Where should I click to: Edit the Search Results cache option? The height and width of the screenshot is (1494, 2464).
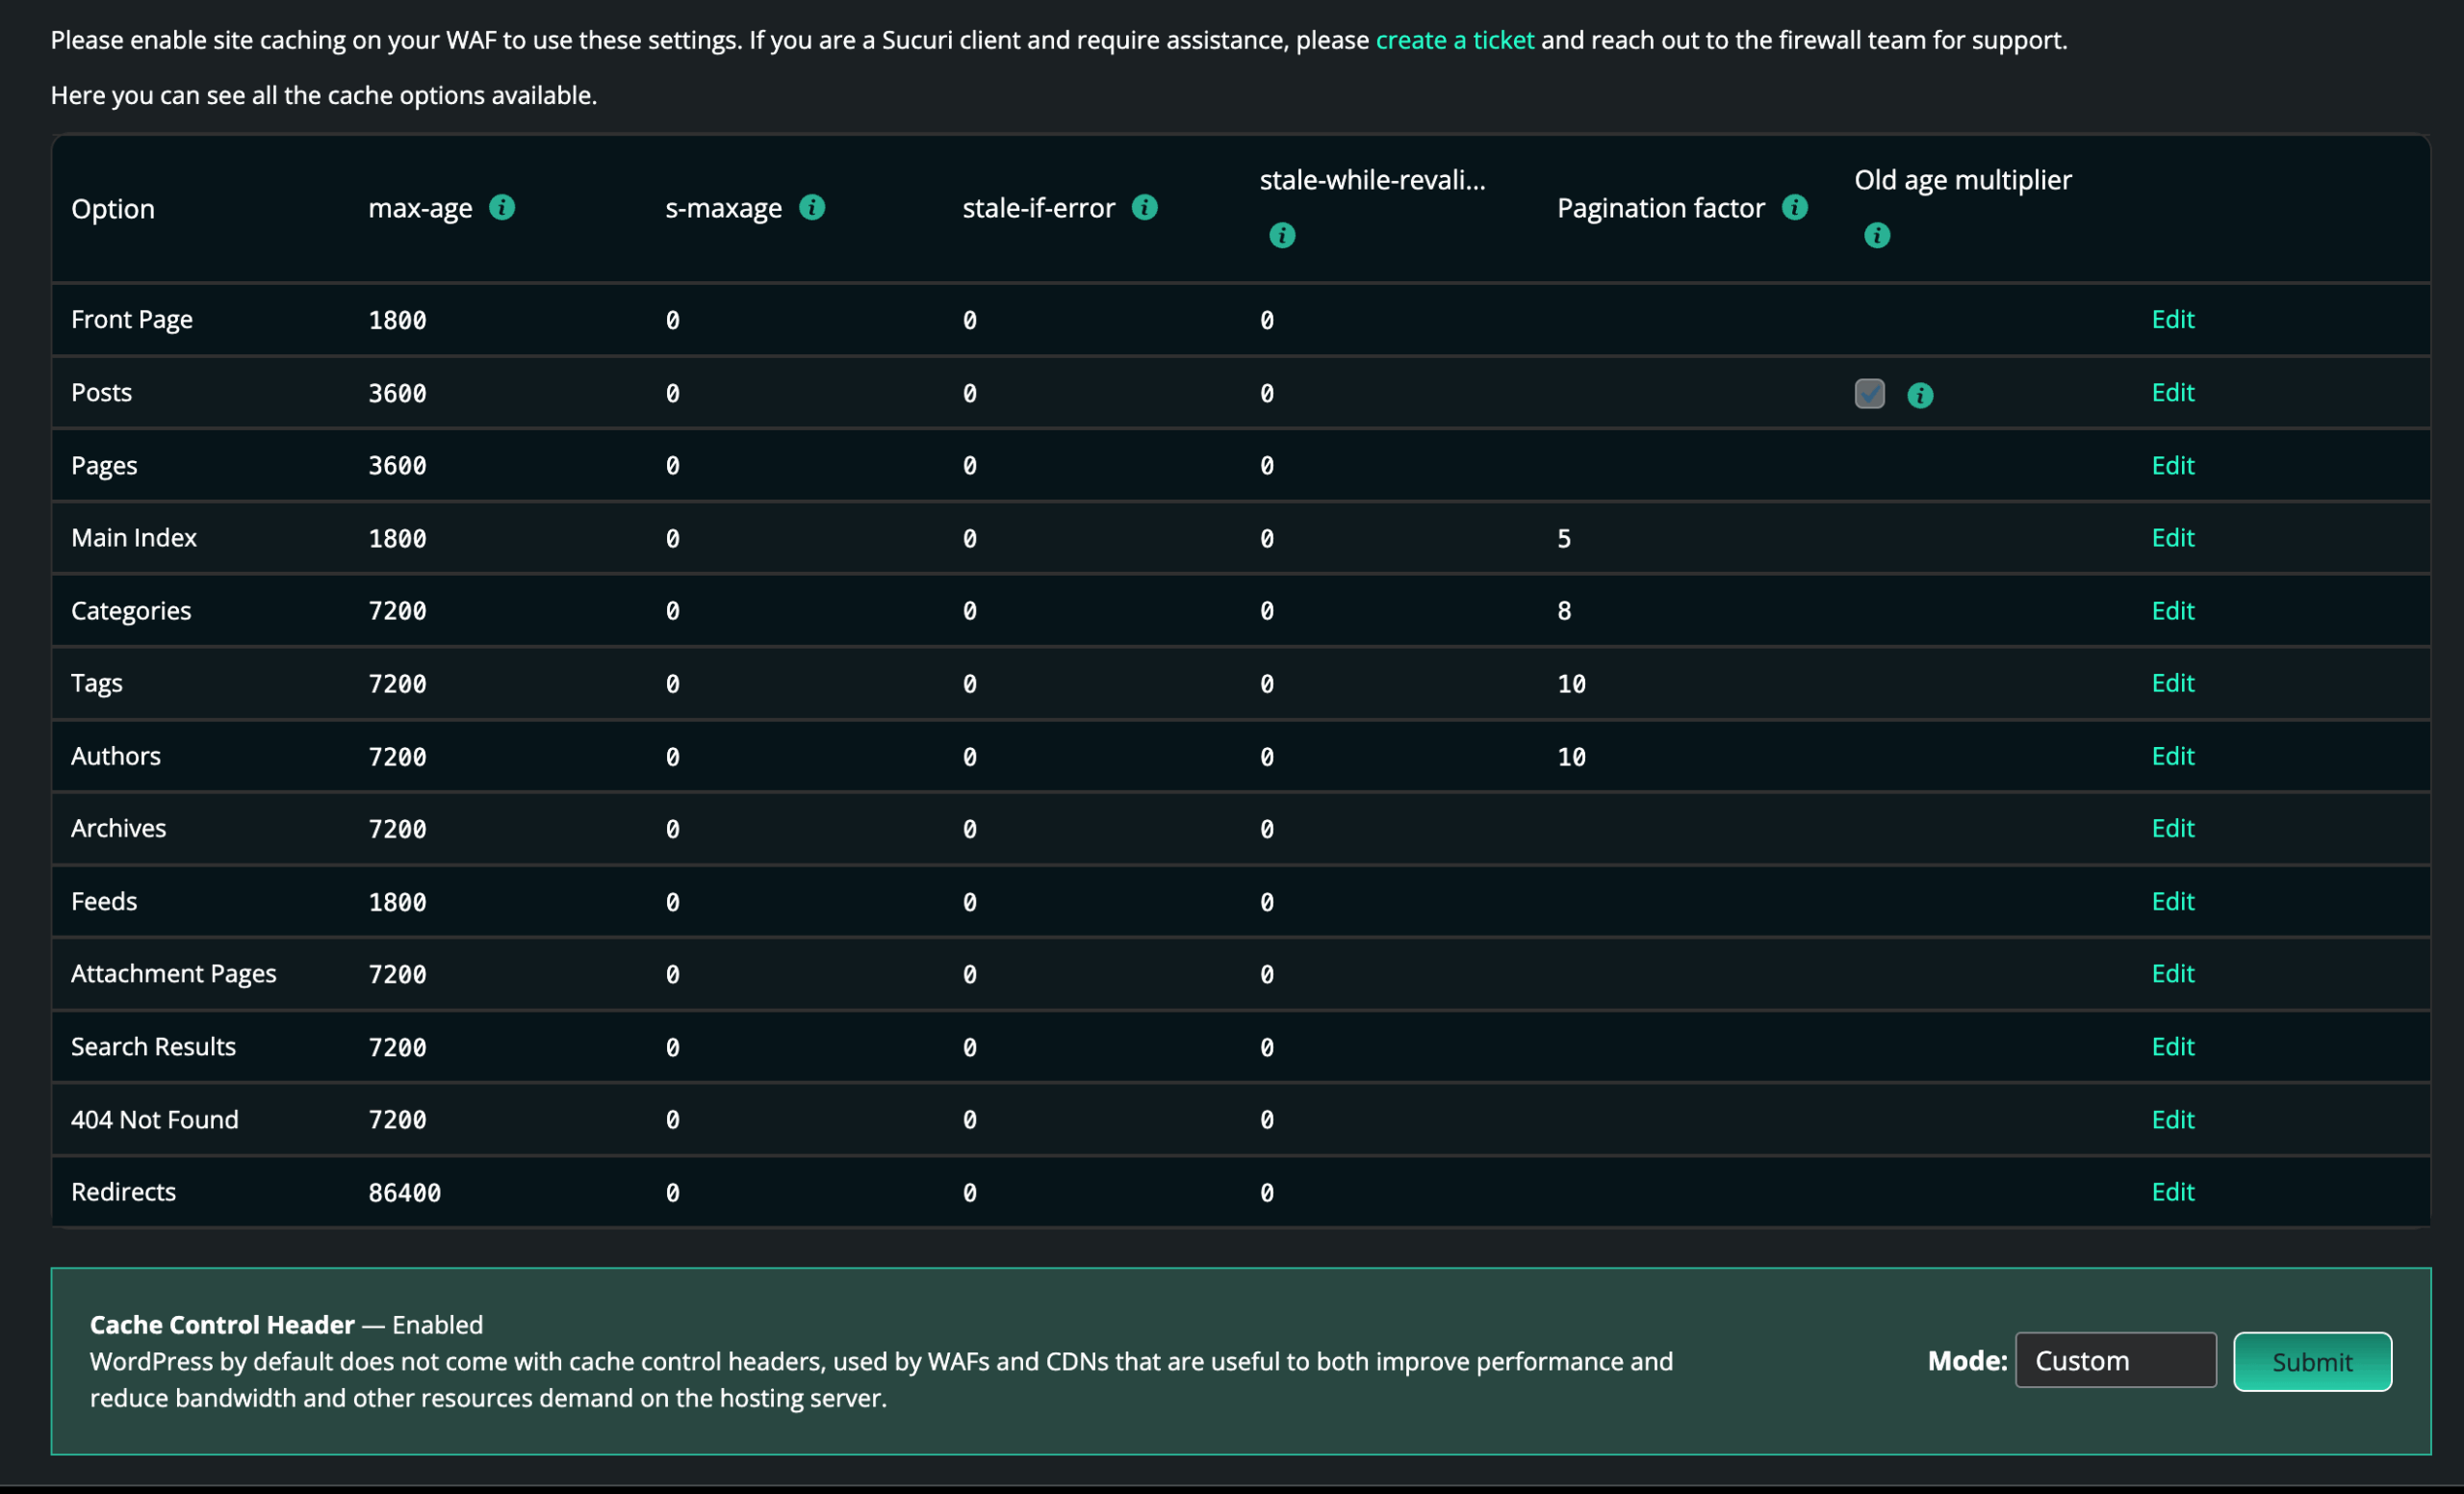(2173, 1046)
